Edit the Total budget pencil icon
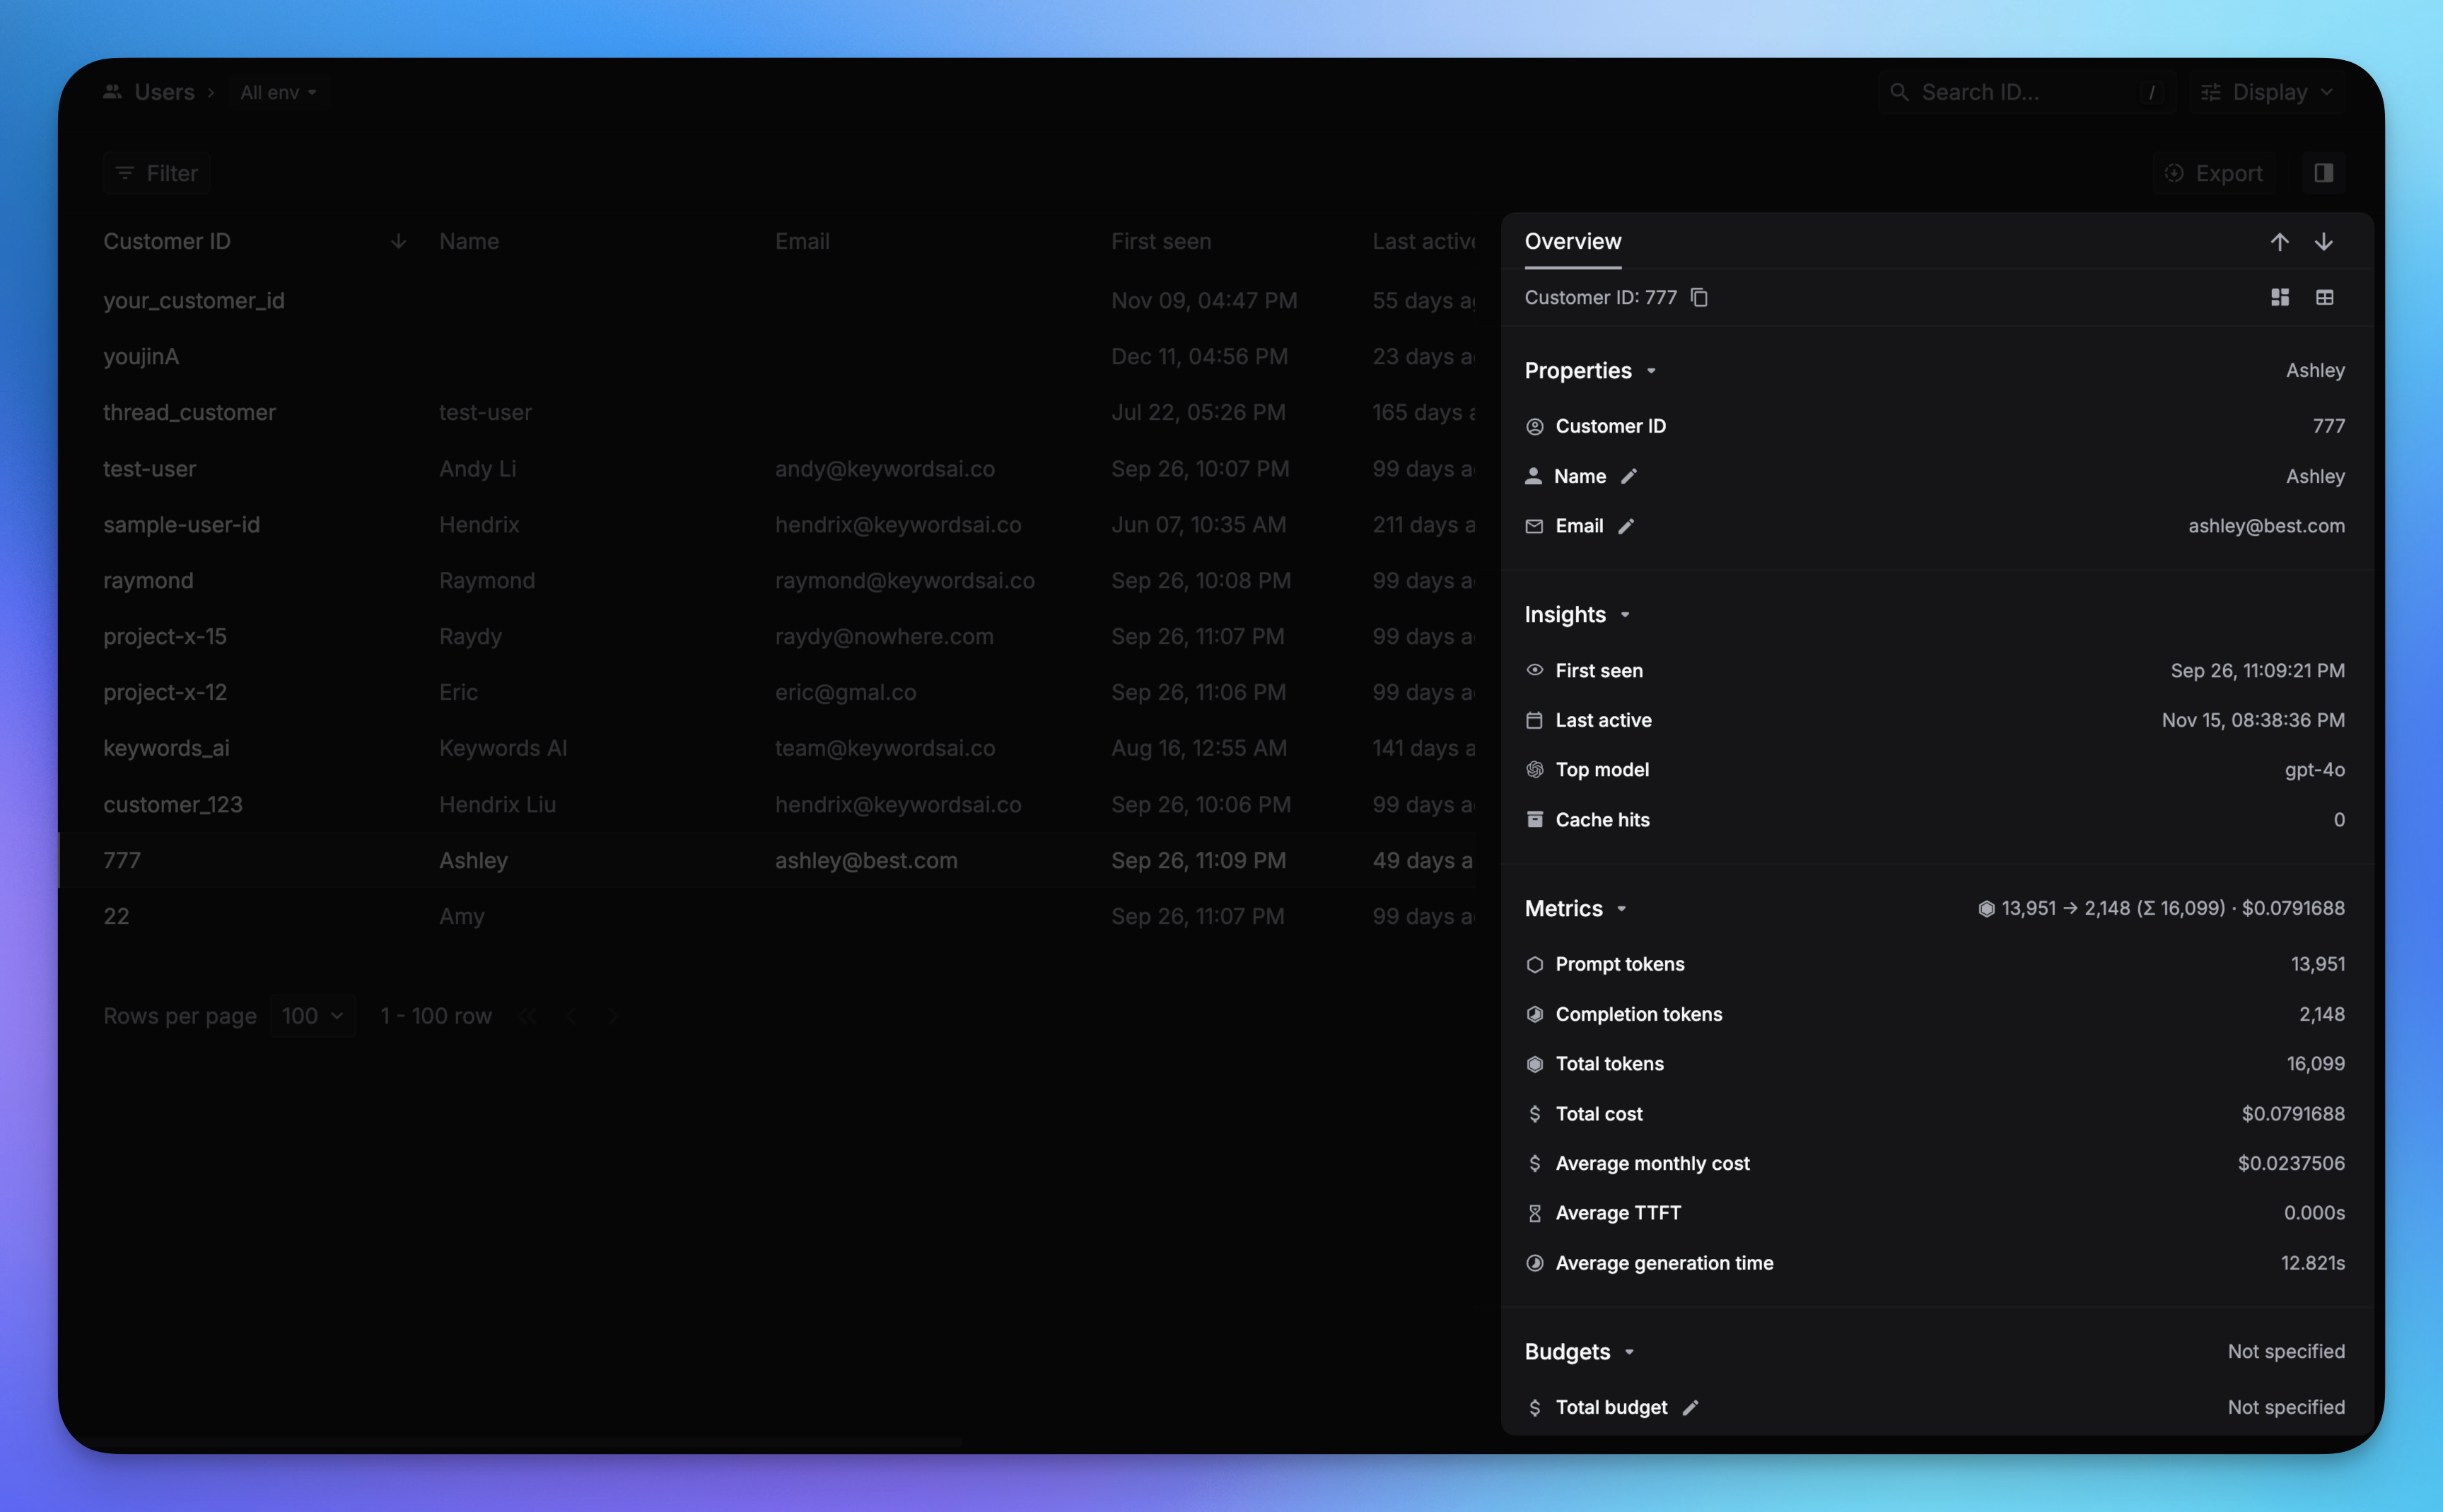The height and width of the screenshot is (1512, 2443). [1690, 1408]
